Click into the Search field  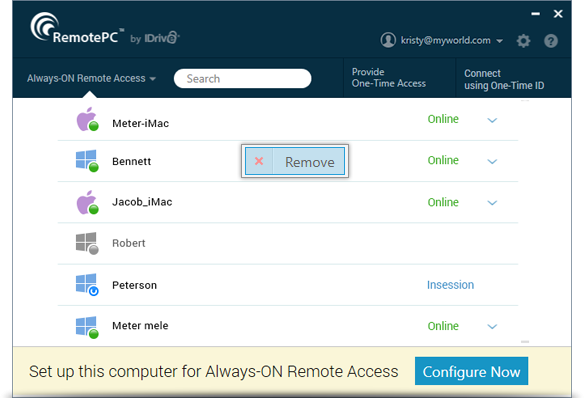coord(242,79)
